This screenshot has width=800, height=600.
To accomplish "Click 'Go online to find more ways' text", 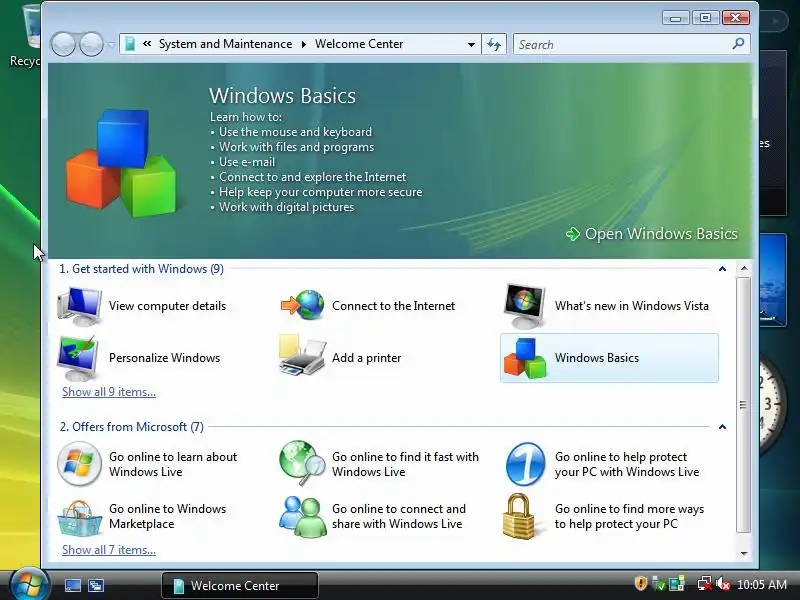I will click(630, 516).
